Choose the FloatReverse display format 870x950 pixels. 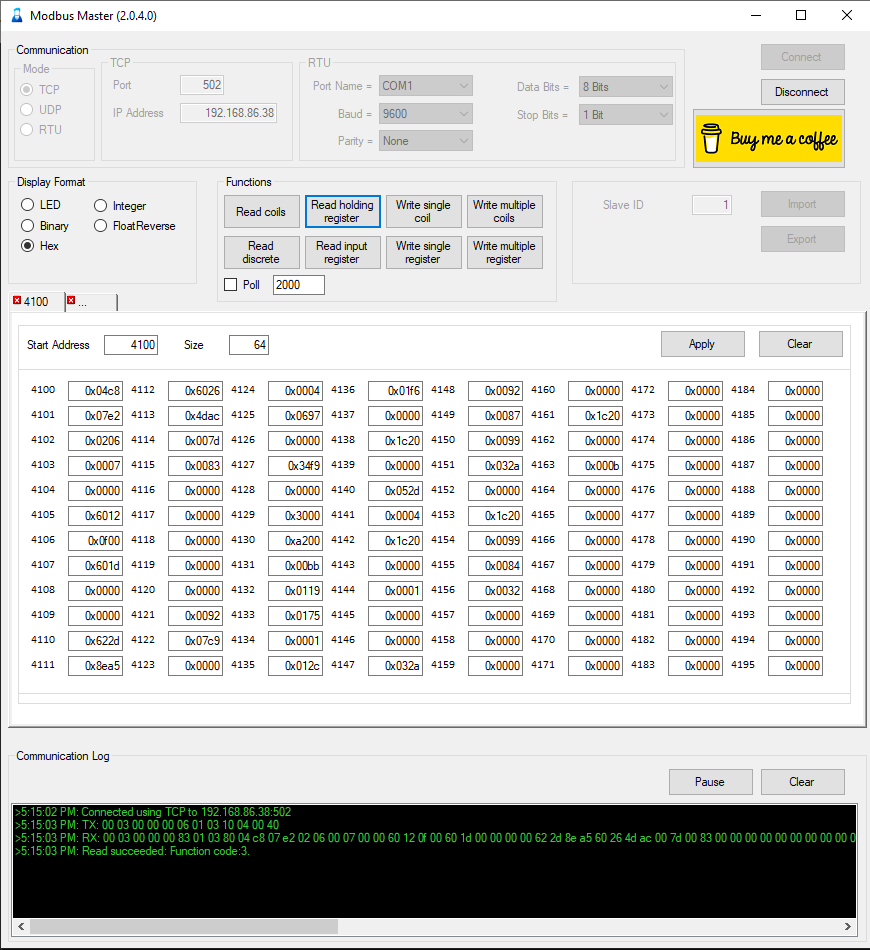101,226
